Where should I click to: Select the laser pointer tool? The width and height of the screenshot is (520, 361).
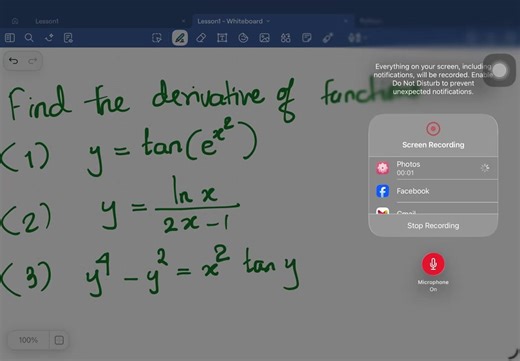coord(328,38)
